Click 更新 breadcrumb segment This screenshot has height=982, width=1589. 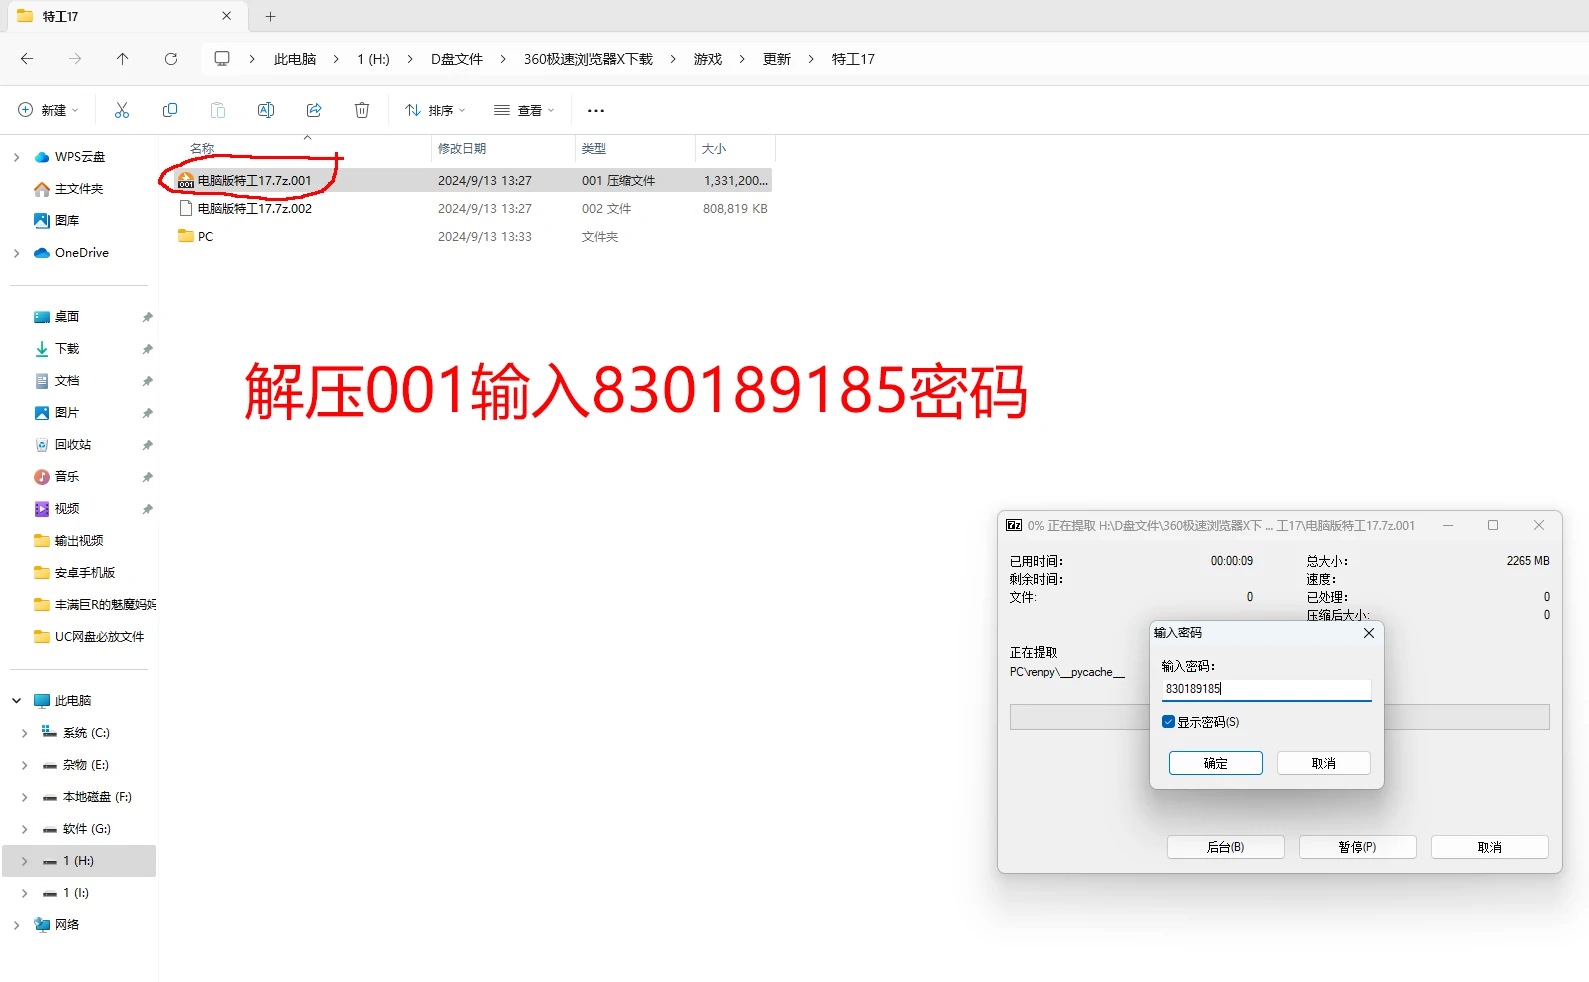[x=777, y=59]
